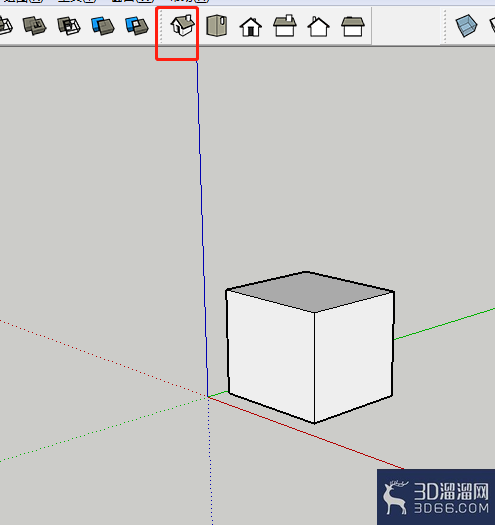Switch to the Left view
Screen dimensions: 495x525
click(x=353, y=27)
